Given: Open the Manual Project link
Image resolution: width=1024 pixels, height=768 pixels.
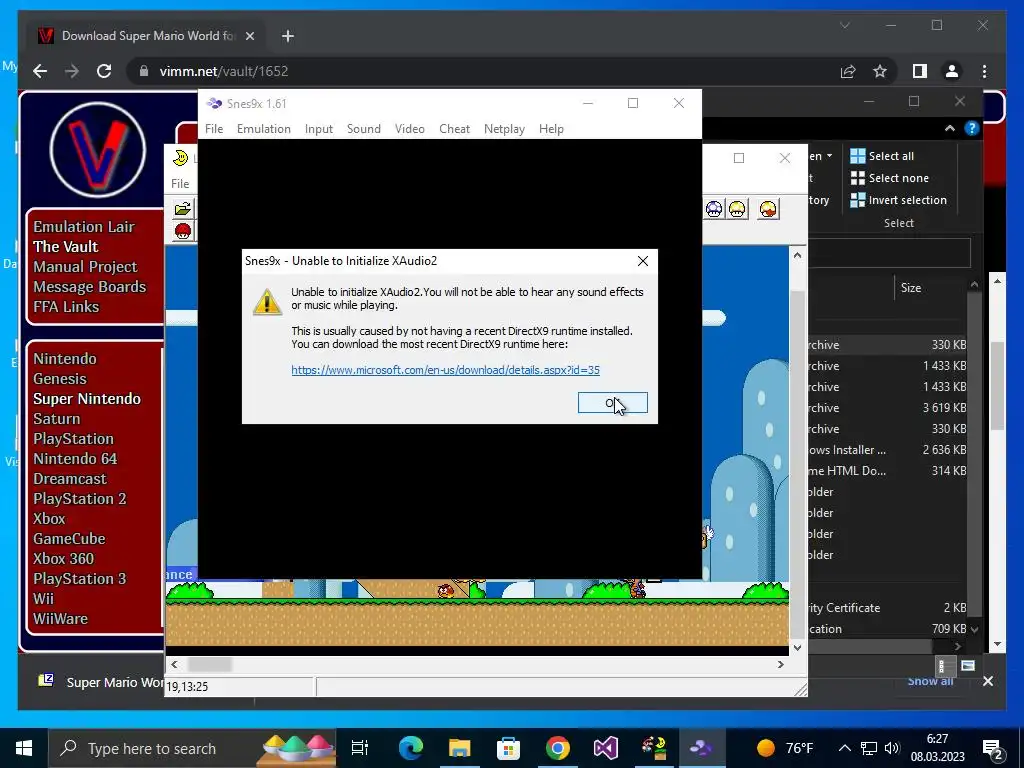Looking at the screenshot, I should coord(85,266).
